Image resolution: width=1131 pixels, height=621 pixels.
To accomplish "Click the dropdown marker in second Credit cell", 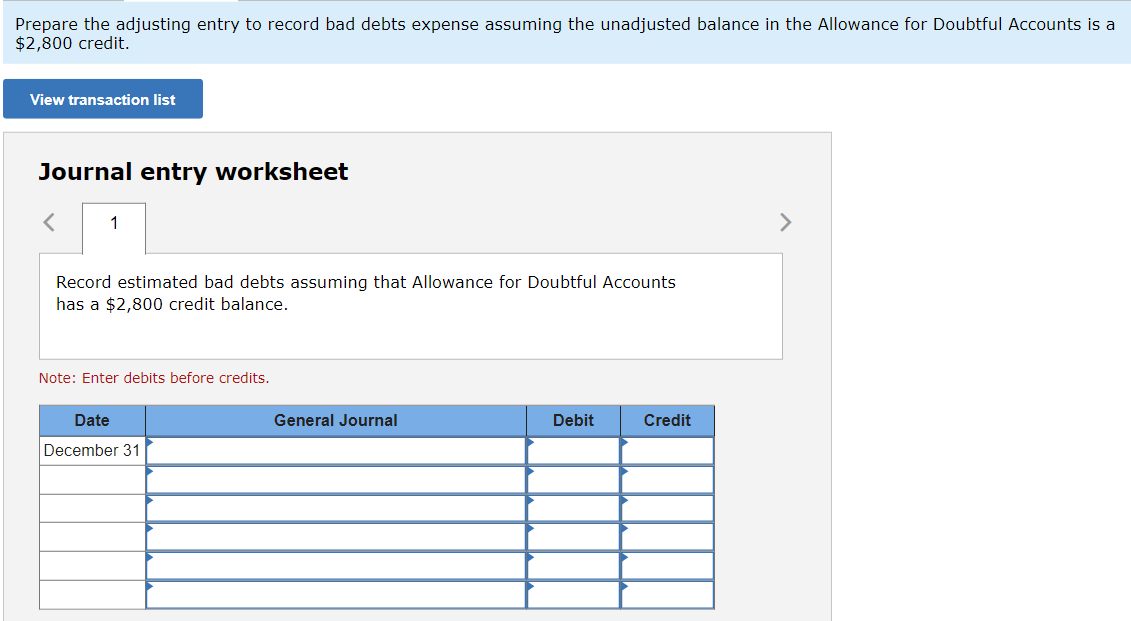I will pos(624,473).
